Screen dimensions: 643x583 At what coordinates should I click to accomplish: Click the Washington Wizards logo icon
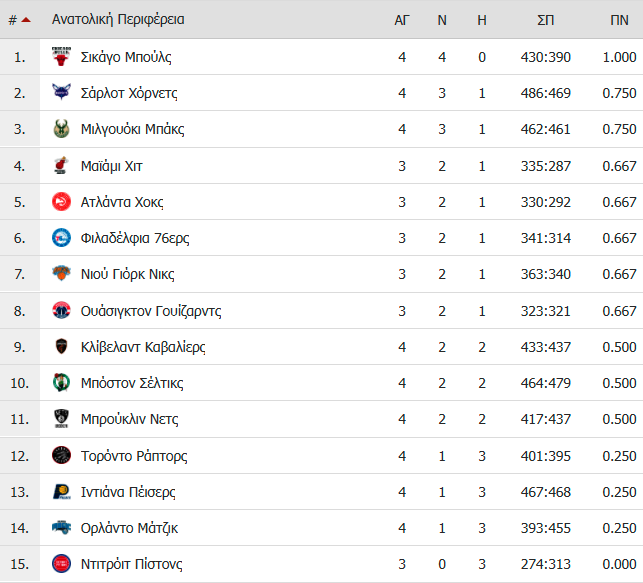(x=61, y=310)
